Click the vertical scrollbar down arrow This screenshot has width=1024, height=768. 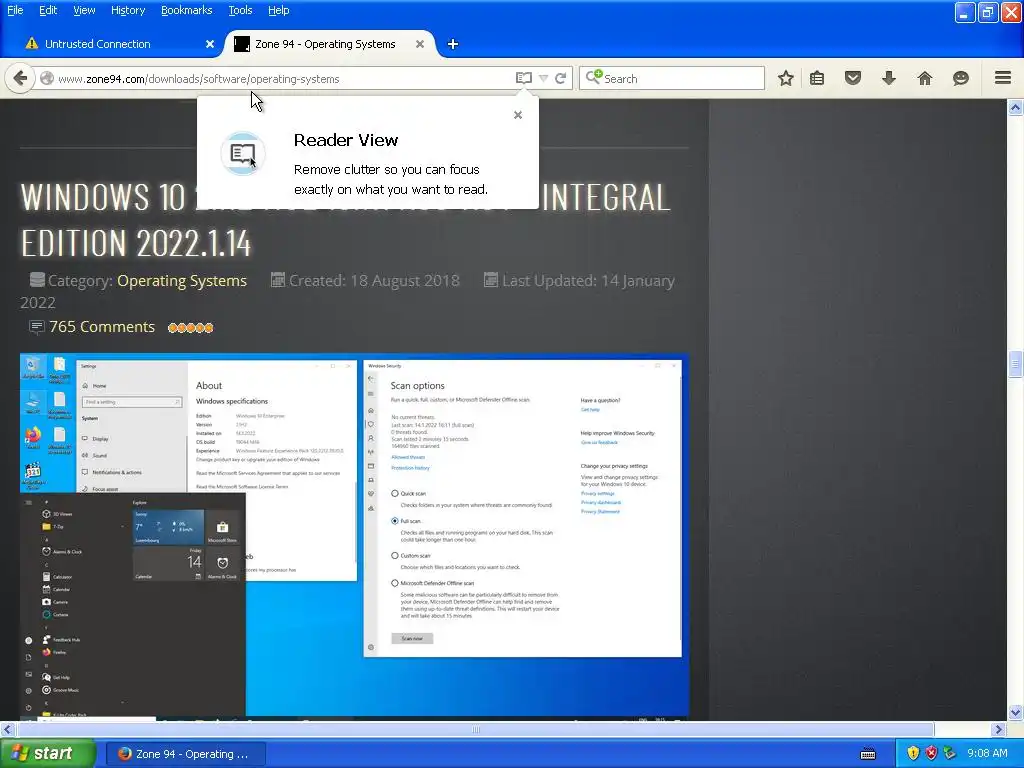pos(1016,712)
